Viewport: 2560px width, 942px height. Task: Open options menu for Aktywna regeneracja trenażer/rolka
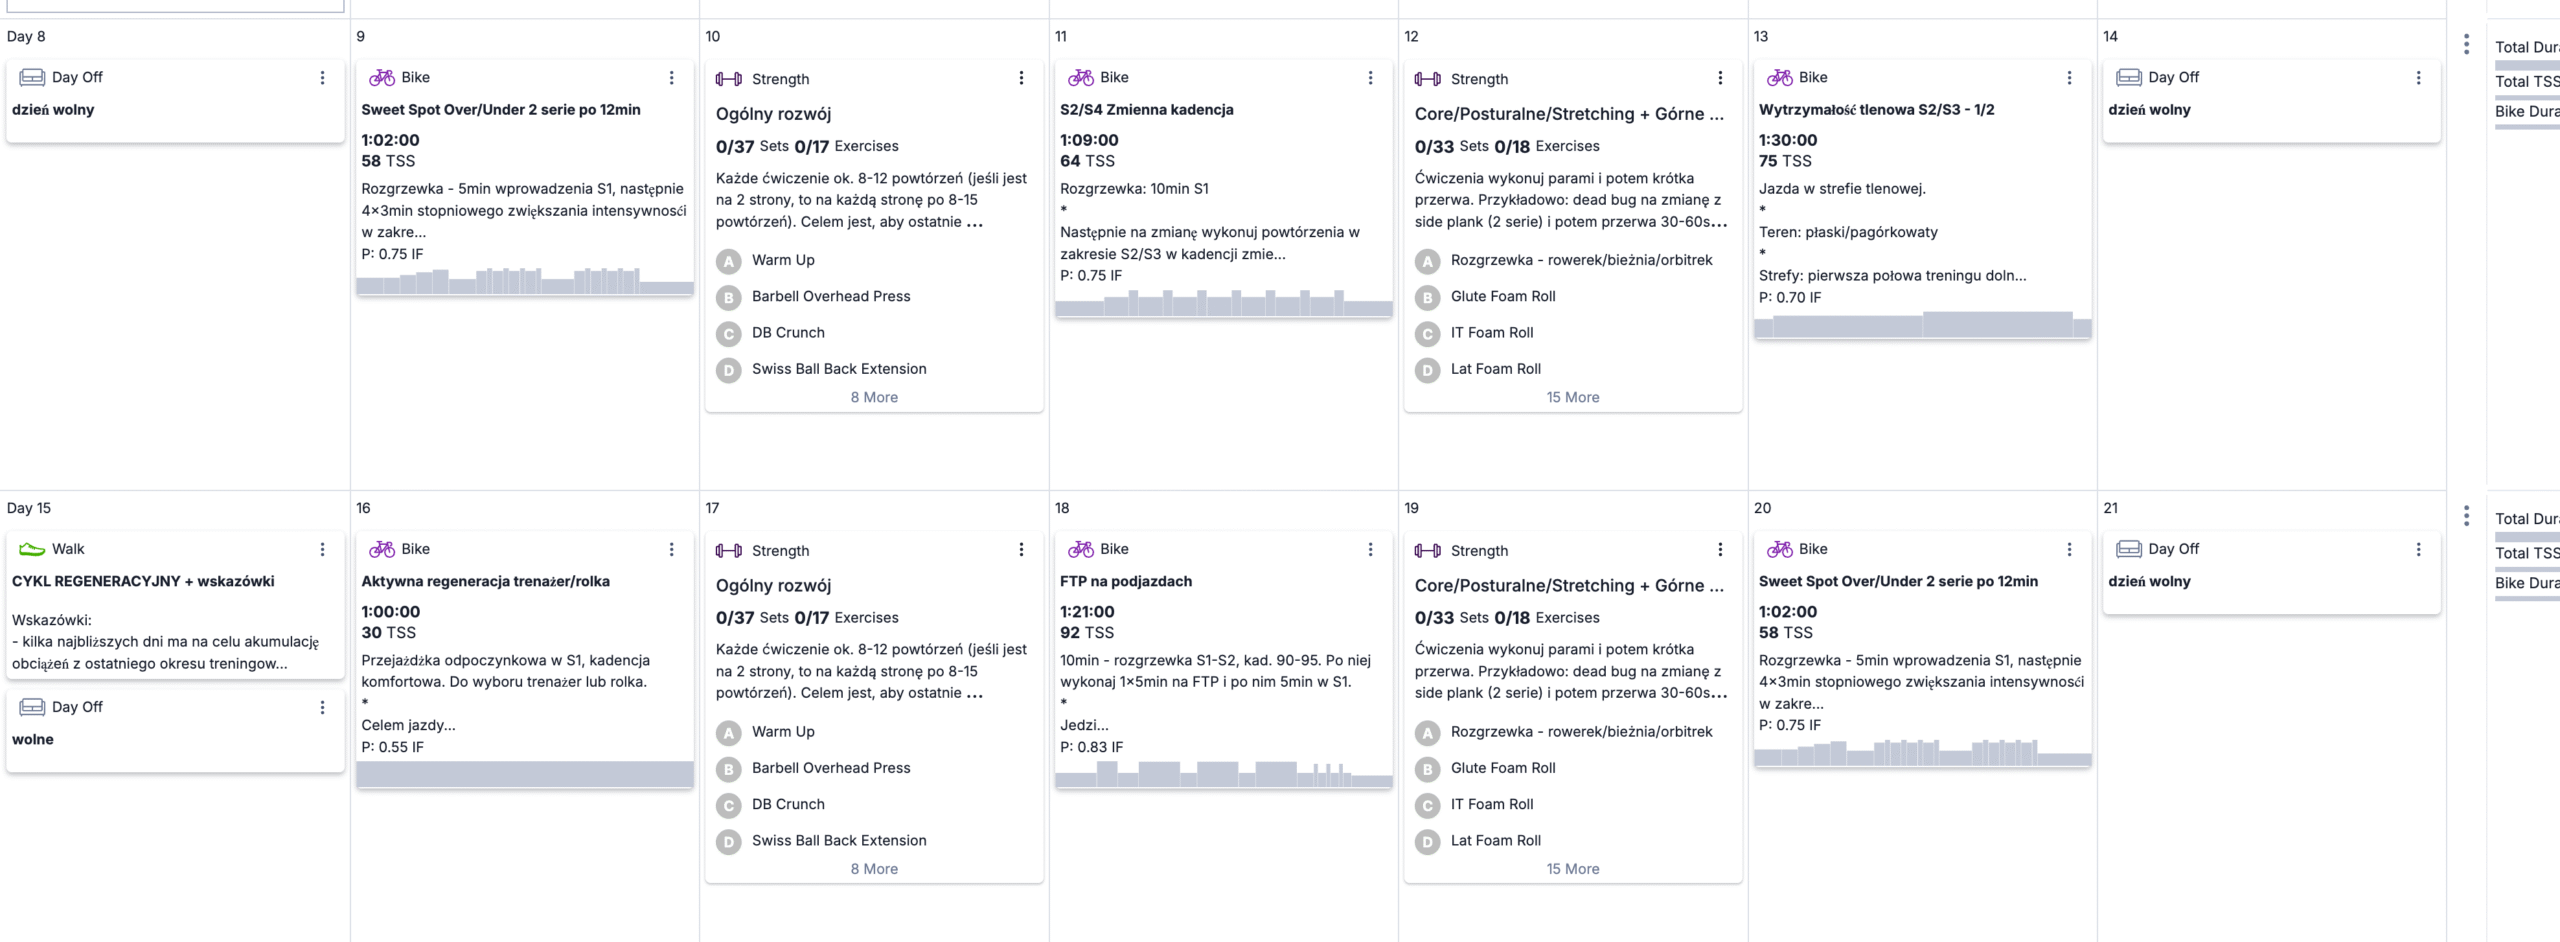(x=671, y=549)
